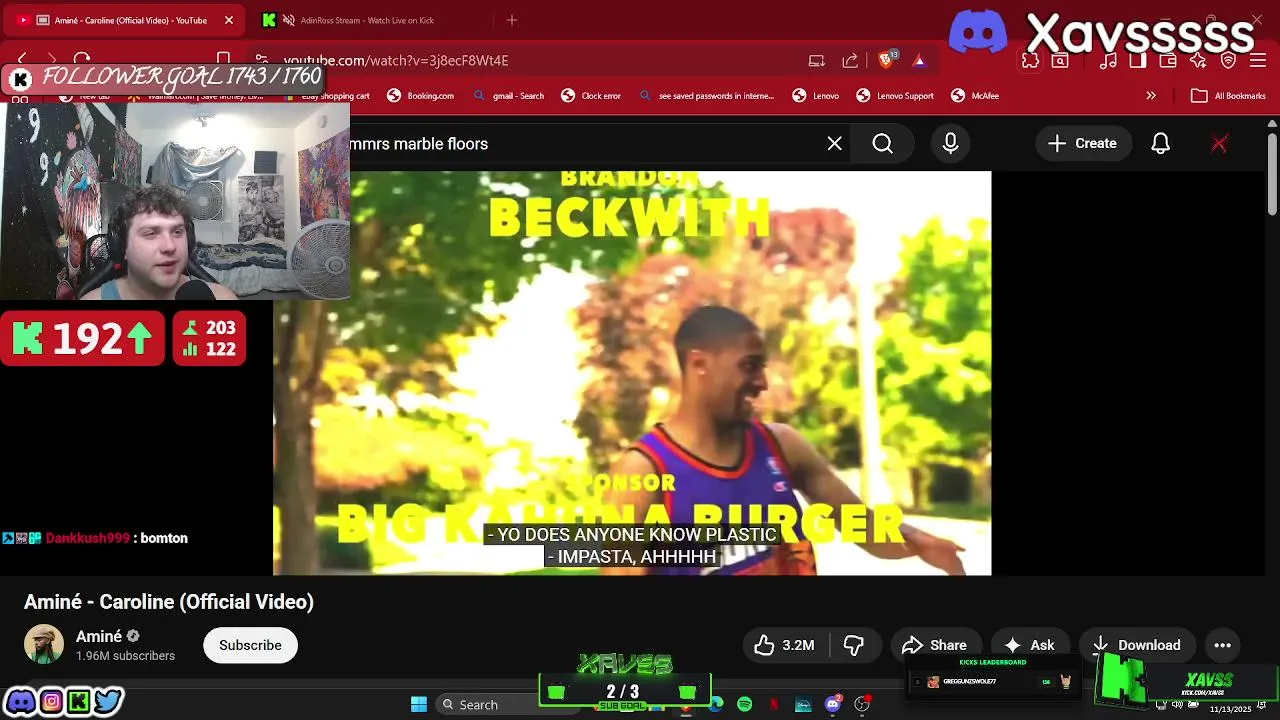
Task: Open the Booking.com bookmark
Action: 421,96
